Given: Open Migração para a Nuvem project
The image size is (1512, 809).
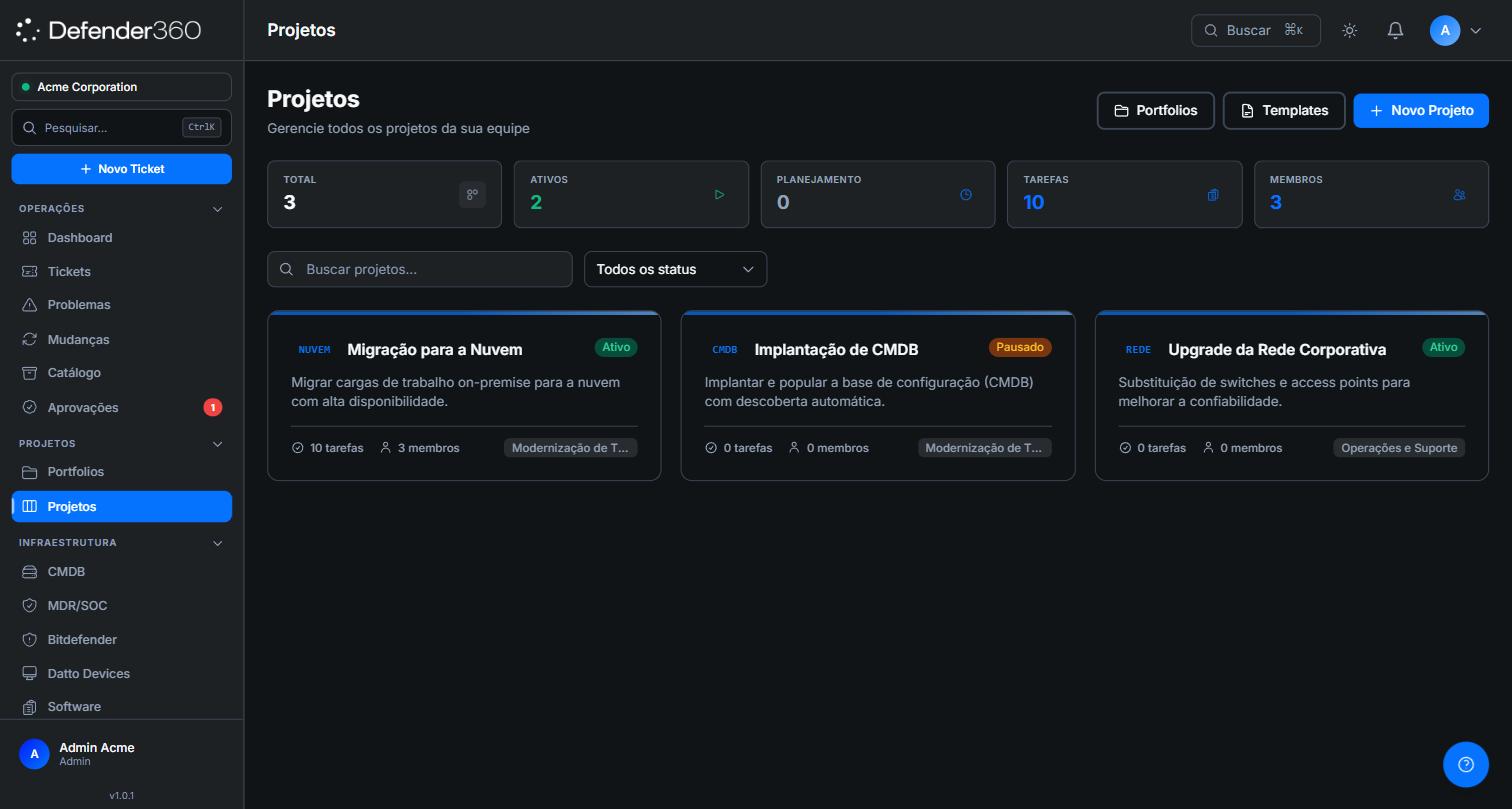Looking at the screenshot, I should tap(435, 350).
